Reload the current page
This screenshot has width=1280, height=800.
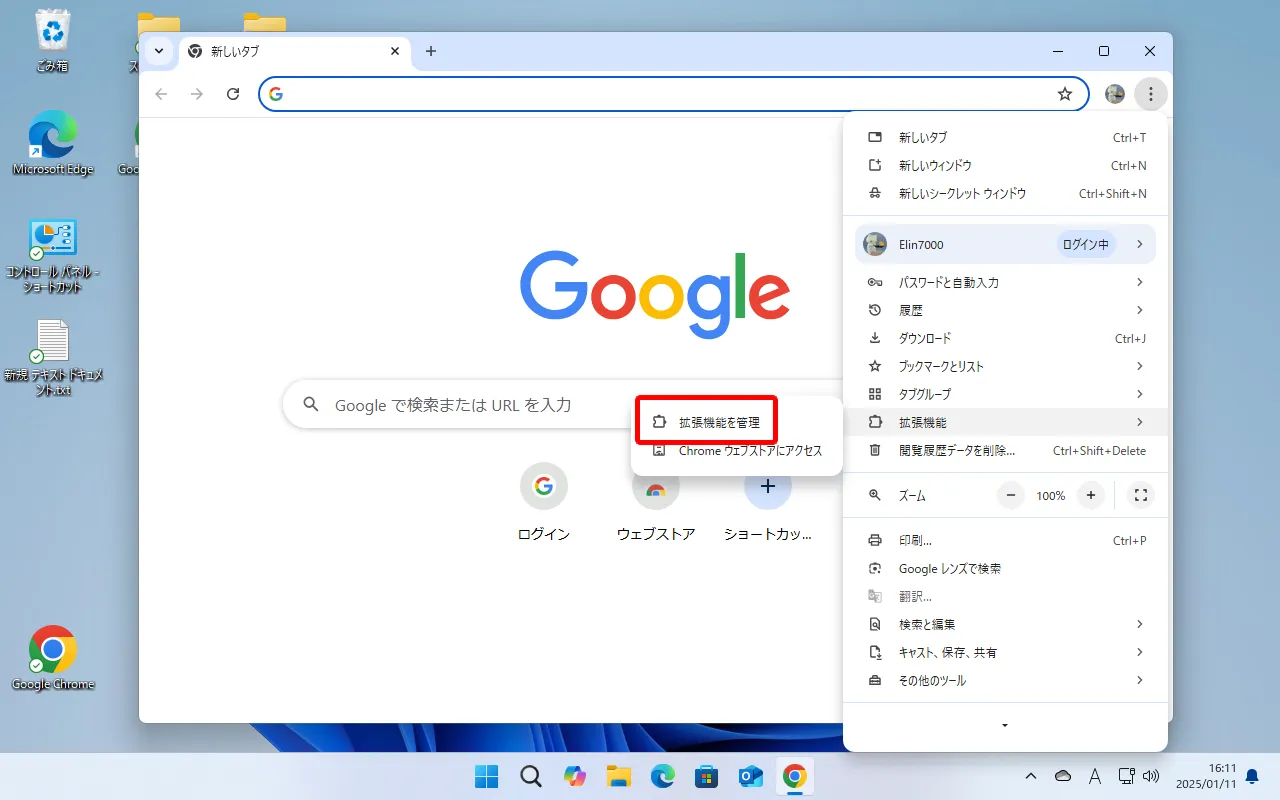pyautogui.click(x=233, y=94)
